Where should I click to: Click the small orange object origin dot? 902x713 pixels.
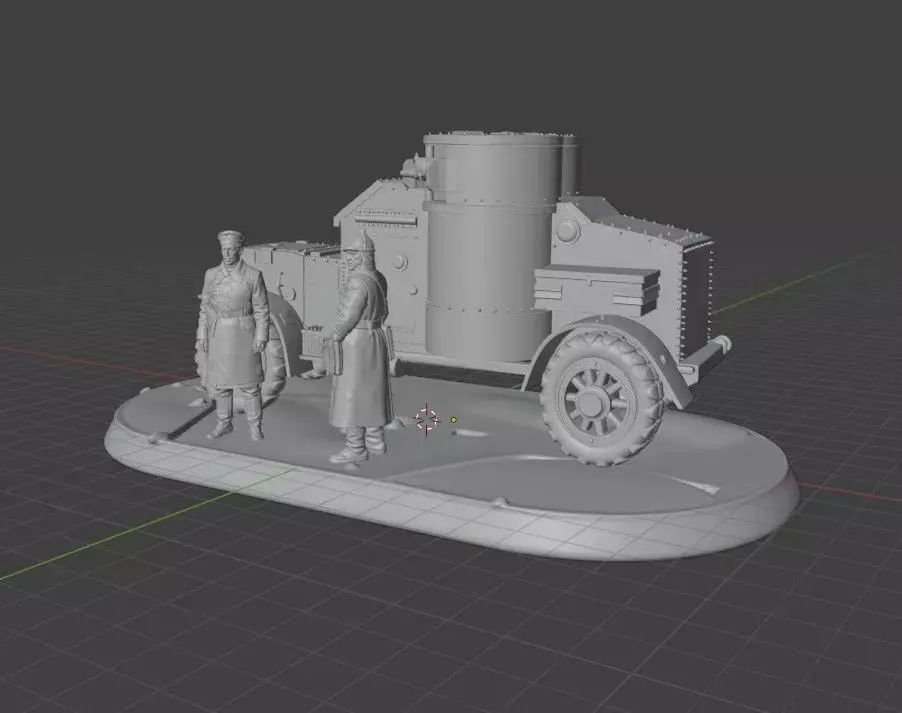(453, 420)
